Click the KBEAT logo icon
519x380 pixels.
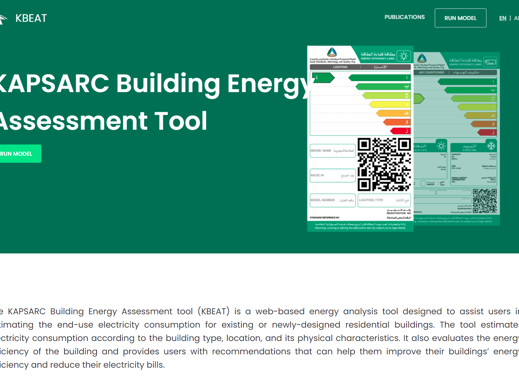(3, 19)
